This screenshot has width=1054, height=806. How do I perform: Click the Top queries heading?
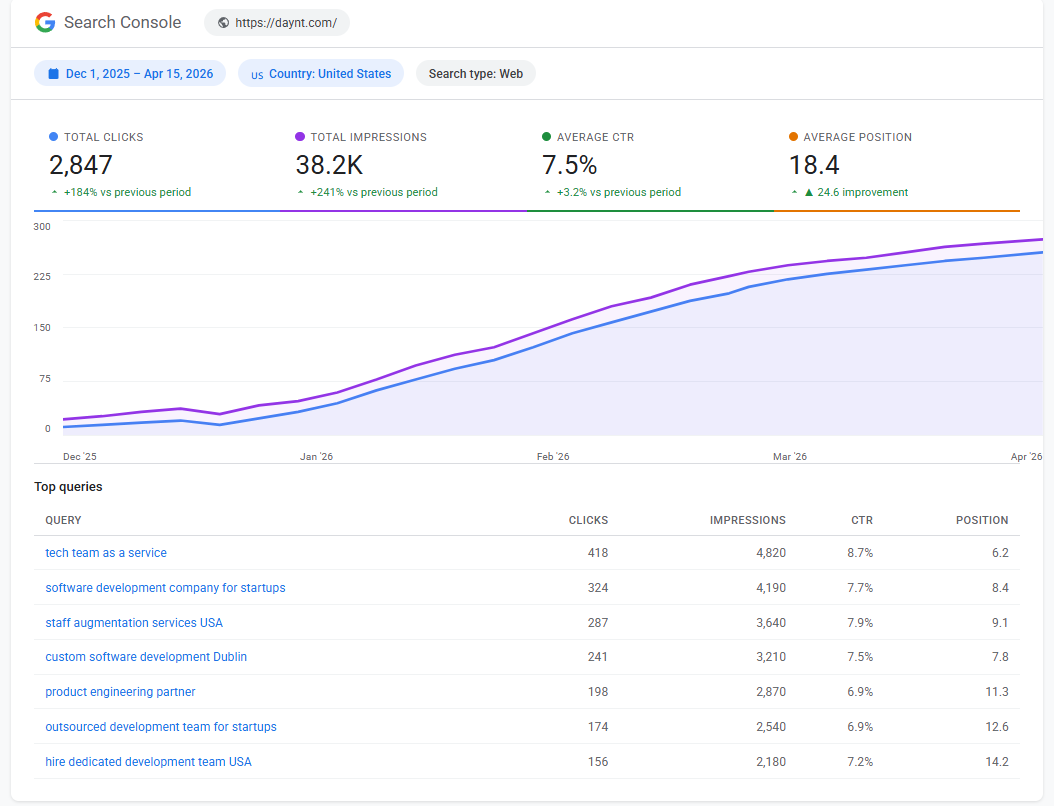click(x=69, y=487)
